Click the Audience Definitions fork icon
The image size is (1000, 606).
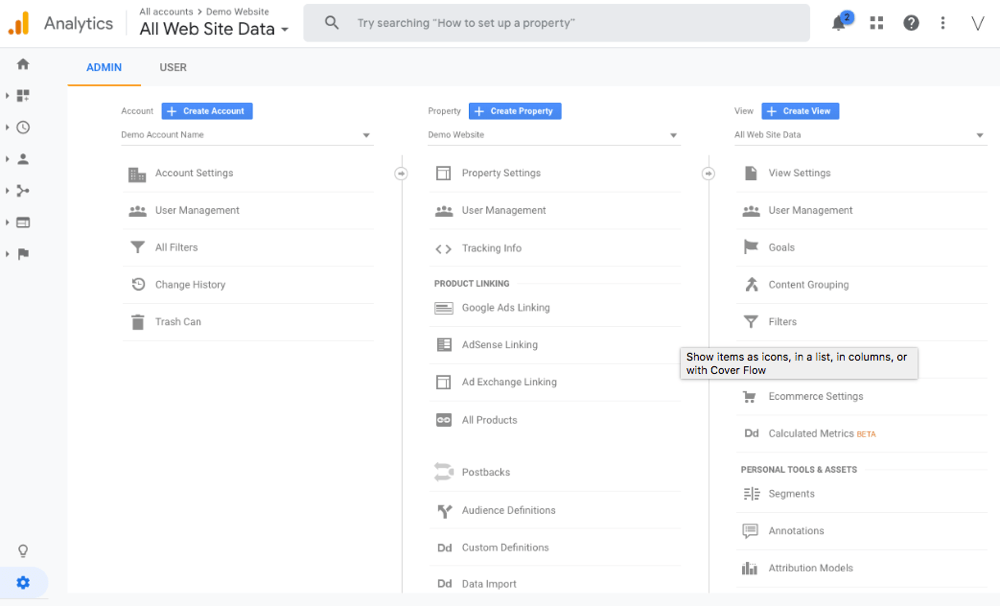pyautogui.click(x=445, y=511)
